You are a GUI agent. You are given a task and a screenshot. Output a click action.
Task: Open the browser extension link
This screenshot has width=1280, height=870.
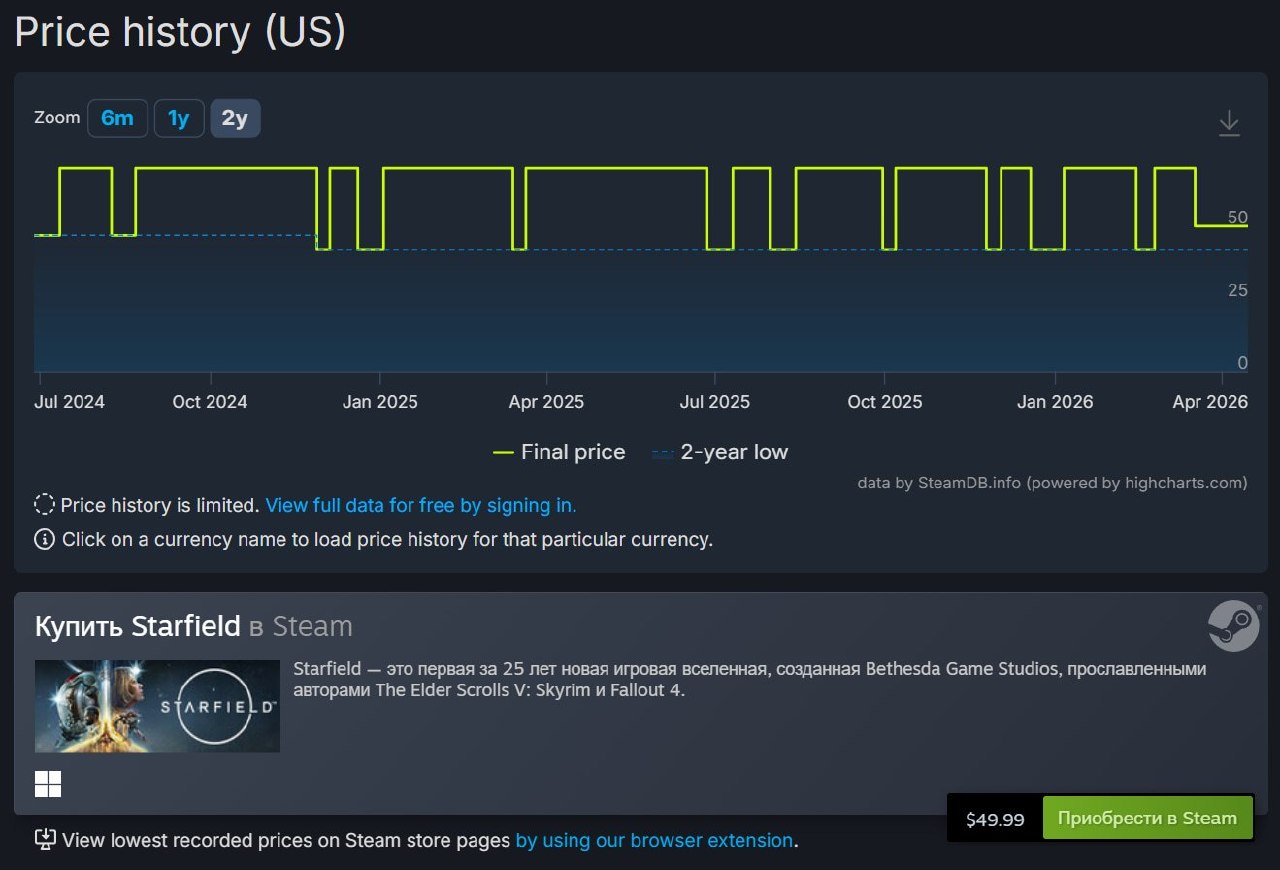(x=654, y=841)
